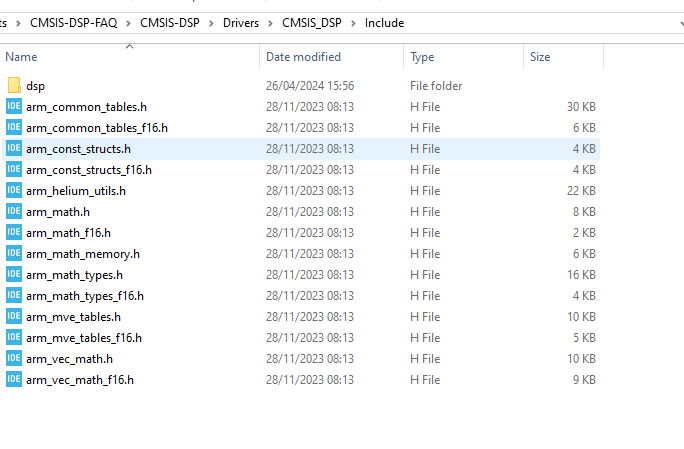Click the File folder type of dsp

[x=436, y=86]
